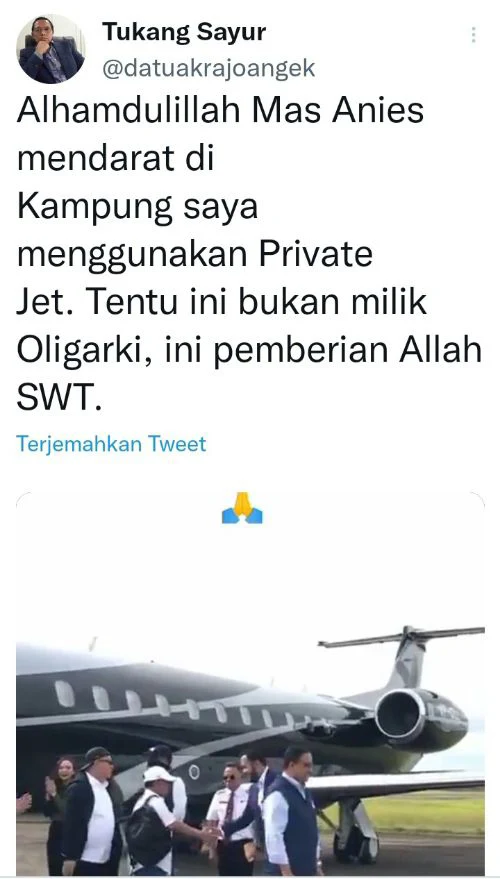The height and width of the screenshot is (879, 500).
Task: Tap the praying hands emoji
Action: point(242,508)
